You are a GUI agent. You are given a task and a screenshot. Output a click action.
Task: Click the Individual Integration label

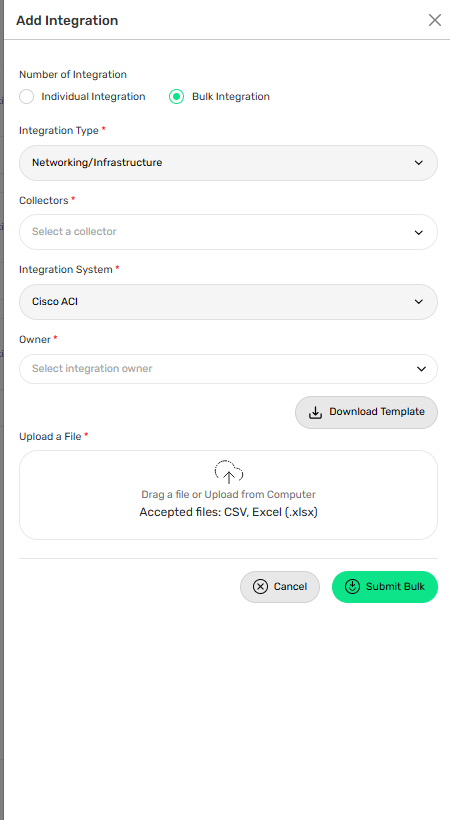(x=93, y=97)
